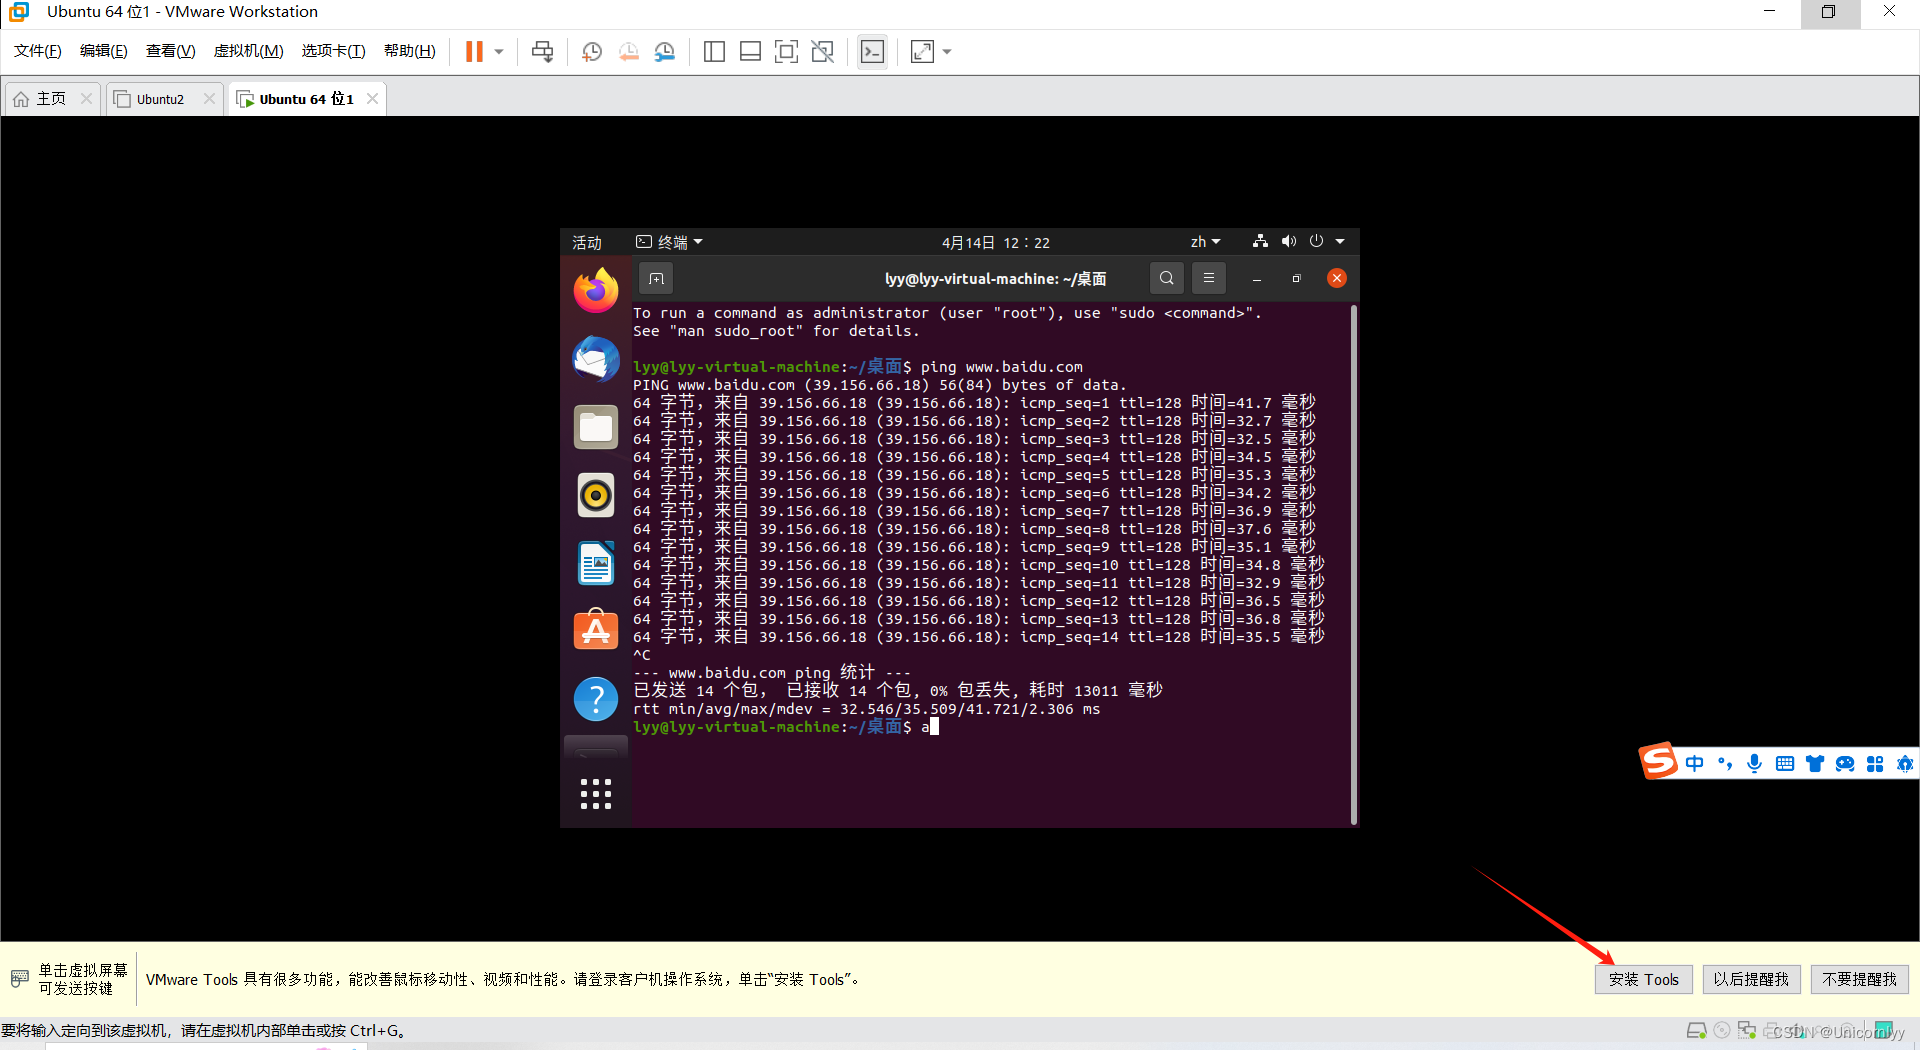Open the terminal hamburger menu

1209,278
